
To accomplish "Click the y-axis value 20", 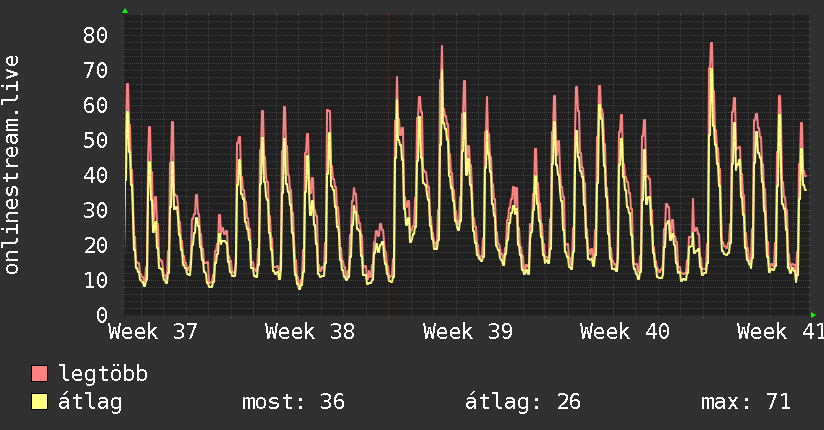I will (96, 245).
